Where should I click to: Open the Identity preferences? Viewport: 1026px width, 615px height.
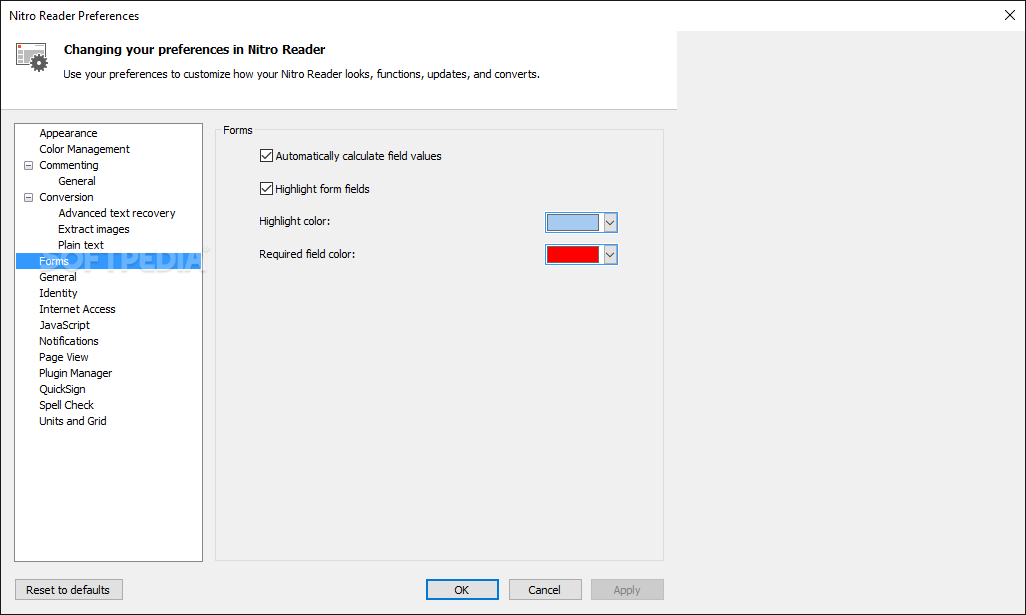[x=58, y=293]
